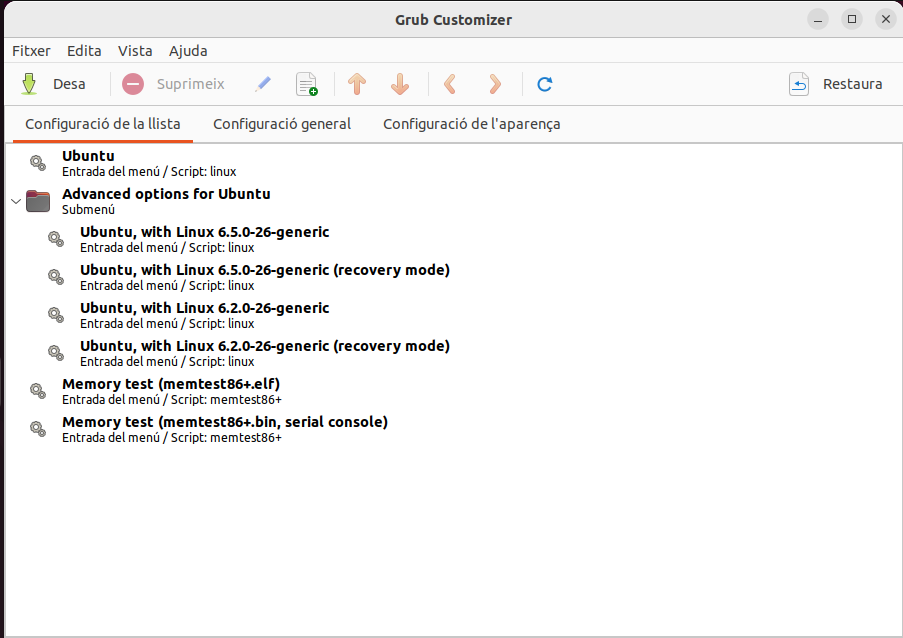Select Memory test (memtest86+.elf) entry
The image size is (903, 638).
tap(454, 391)
